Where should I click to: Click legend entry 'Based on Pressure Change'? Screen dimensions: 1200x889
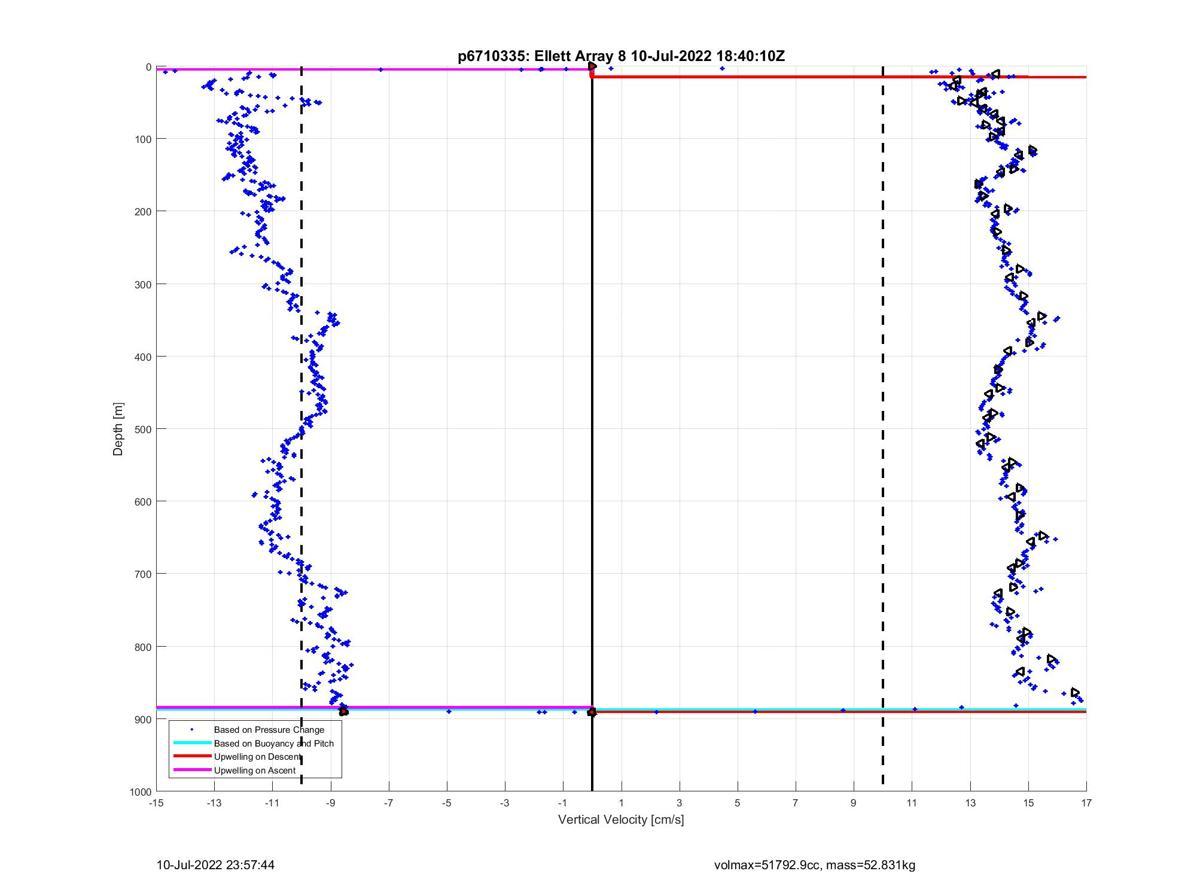(269, 730)
